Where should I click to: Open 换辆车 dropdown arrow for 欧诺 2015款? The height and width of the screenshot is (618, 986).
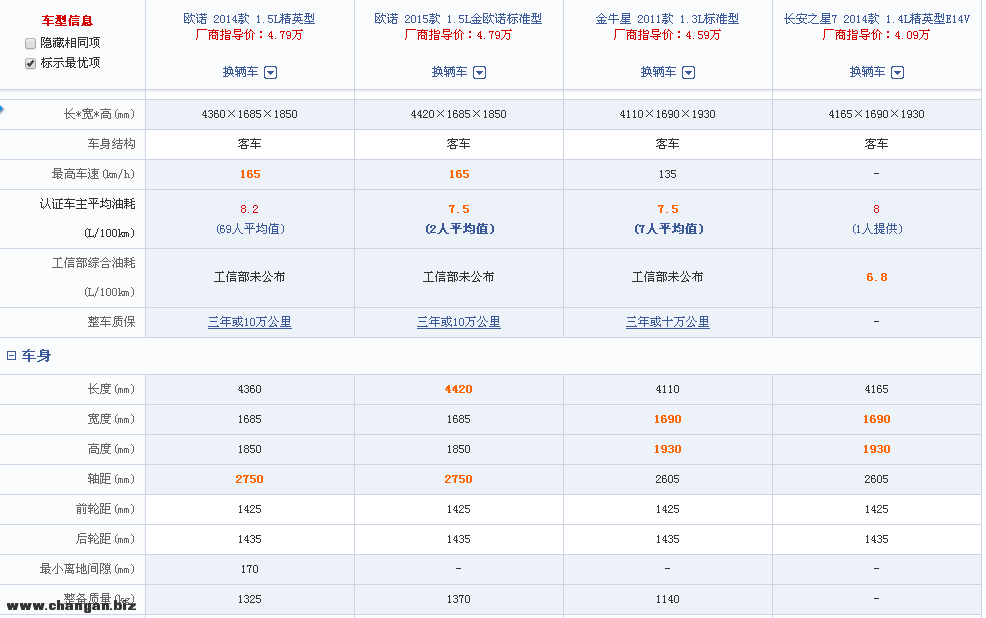479,72
